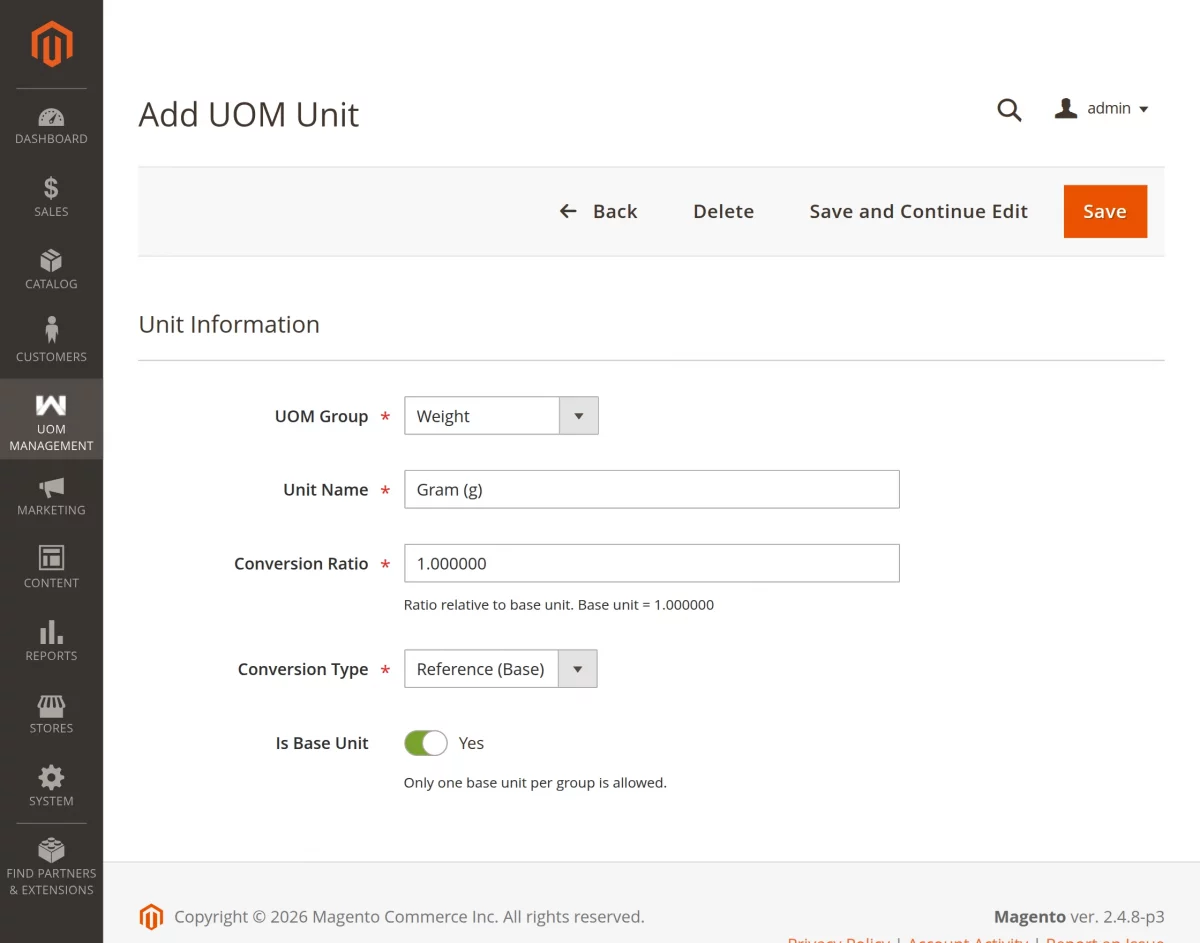Click the Magento logo at top left
The image size is (1200, 943).
[x=51, y=43]
